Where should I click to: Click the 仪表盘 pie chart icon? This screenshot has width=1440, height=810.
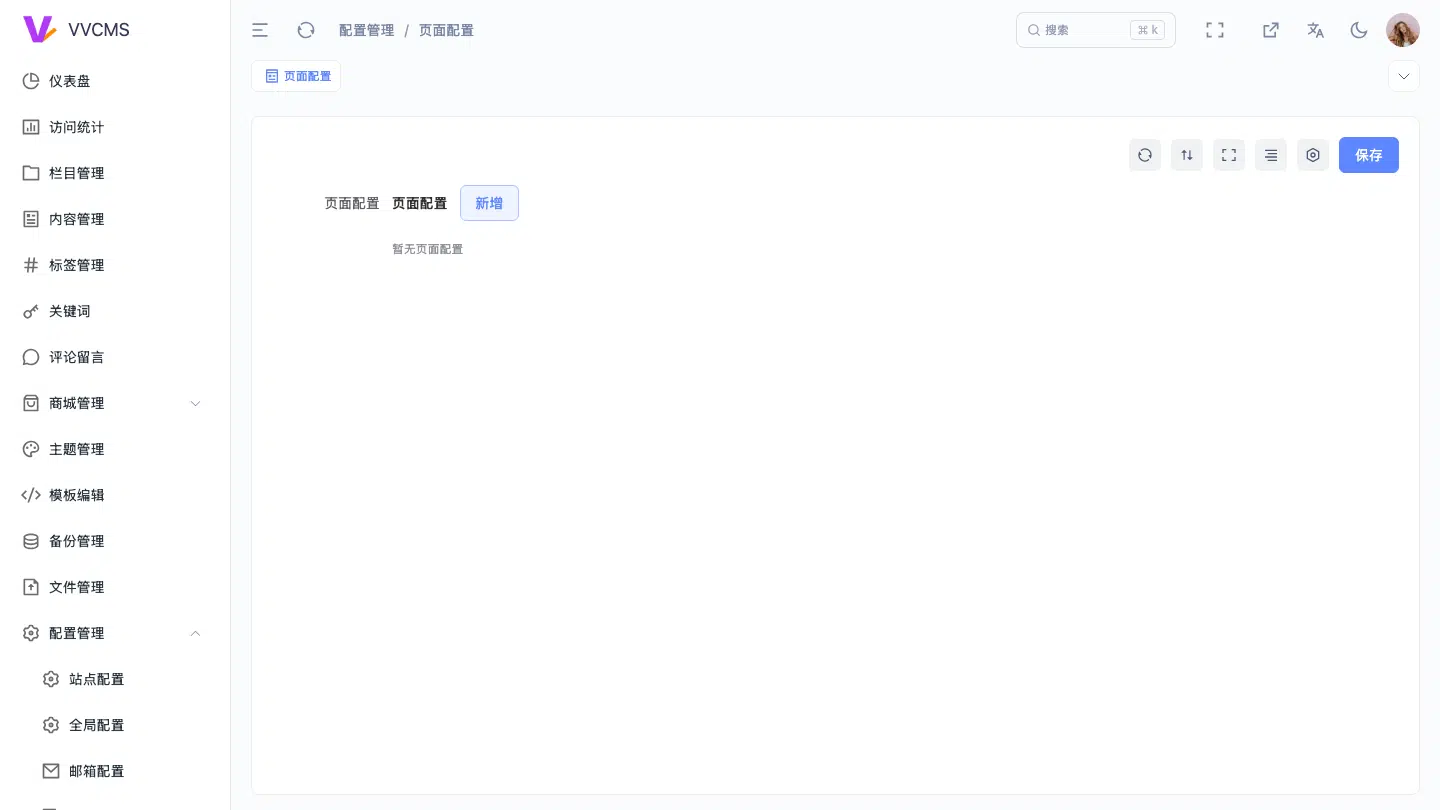[31, 81]
